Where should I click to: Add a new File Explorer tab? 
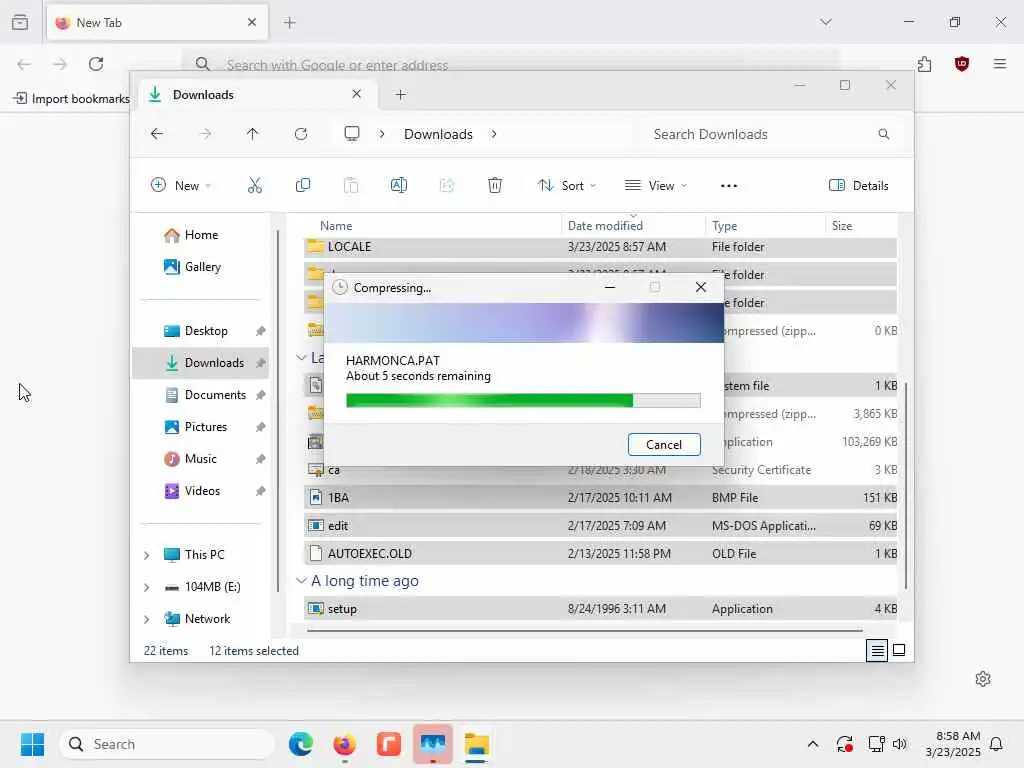[x=401, y=95]
